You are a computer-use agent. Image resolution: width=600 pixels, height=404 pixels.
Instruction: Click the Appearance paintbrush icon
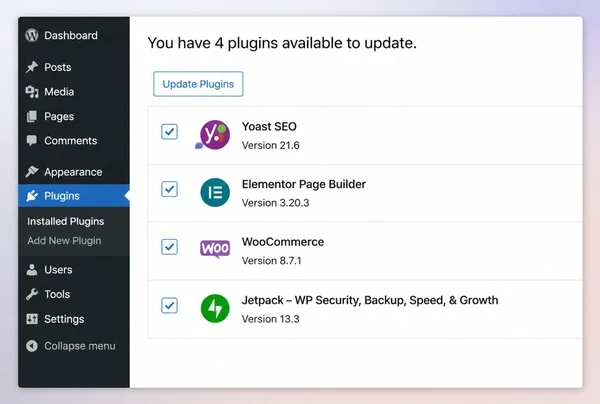(x=32, y=172)
